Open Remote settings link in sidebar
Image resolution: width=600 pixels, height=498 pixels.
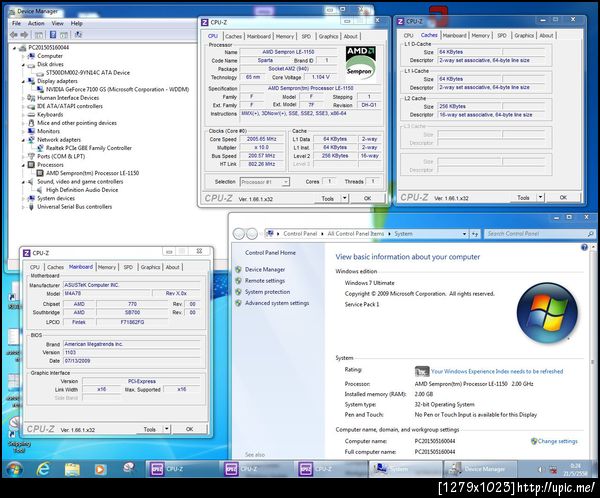(265, 281)
